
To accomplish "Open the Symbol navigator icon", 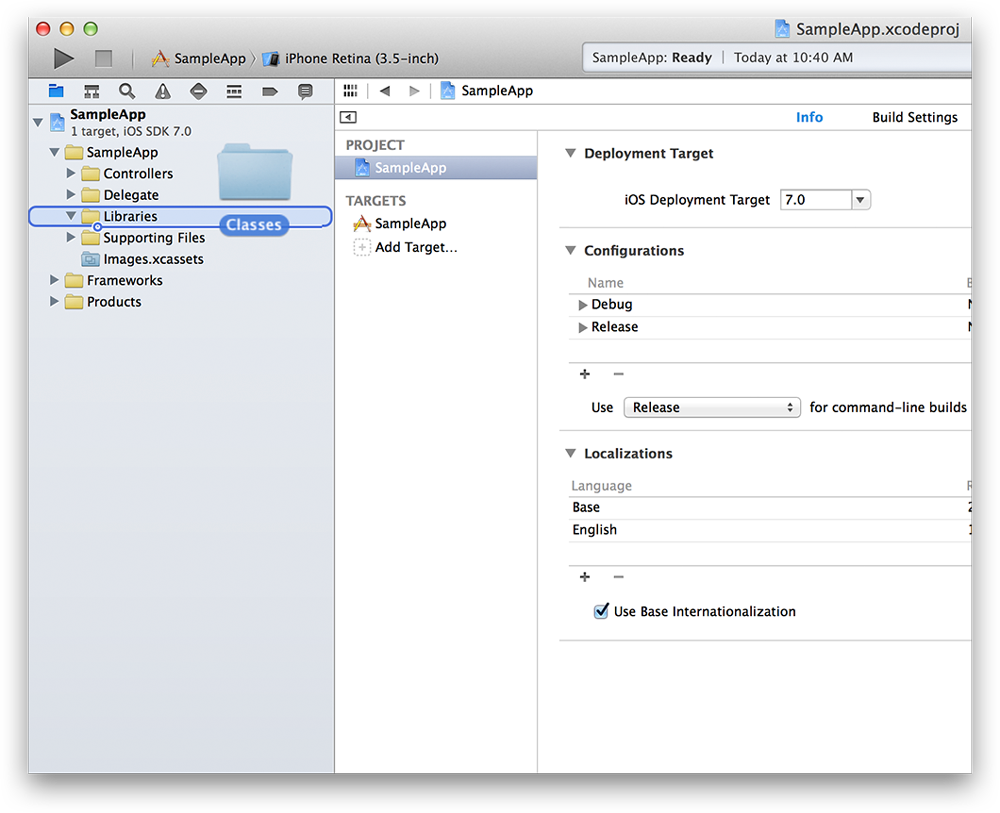I will 92,91.
